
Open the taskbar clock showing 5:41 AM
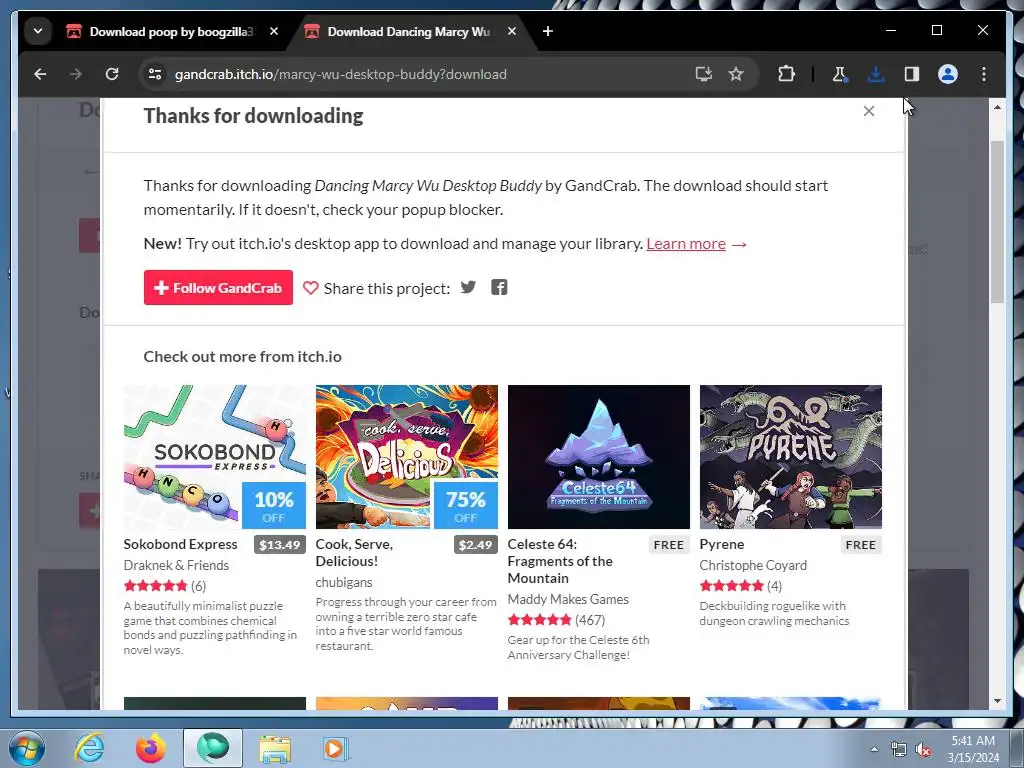(x=973, y=749)
